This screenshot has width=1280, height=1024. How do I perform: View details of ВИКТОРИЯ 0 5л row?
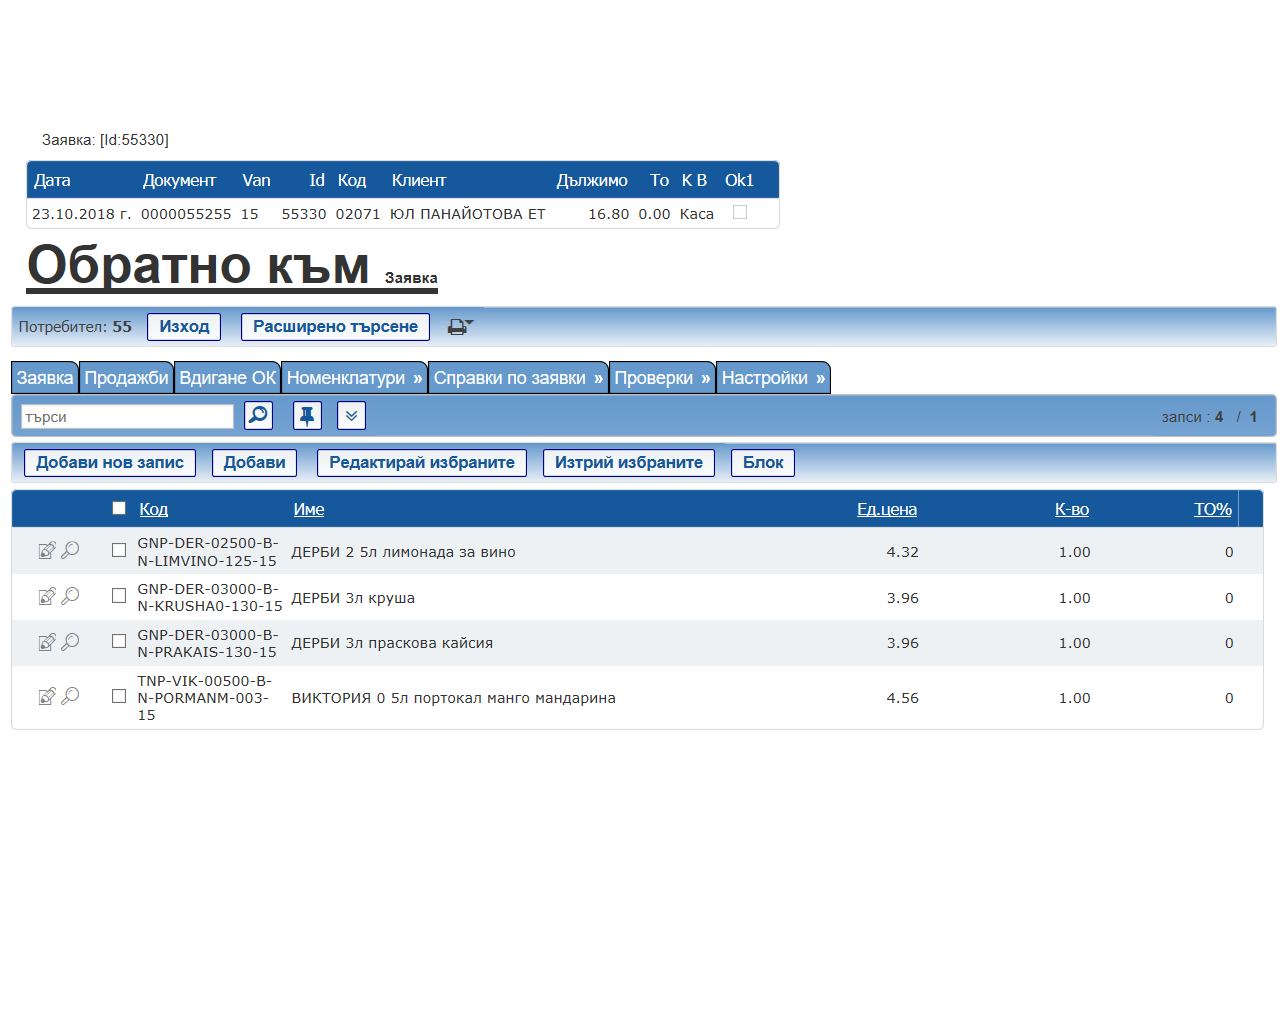point(71,696)
